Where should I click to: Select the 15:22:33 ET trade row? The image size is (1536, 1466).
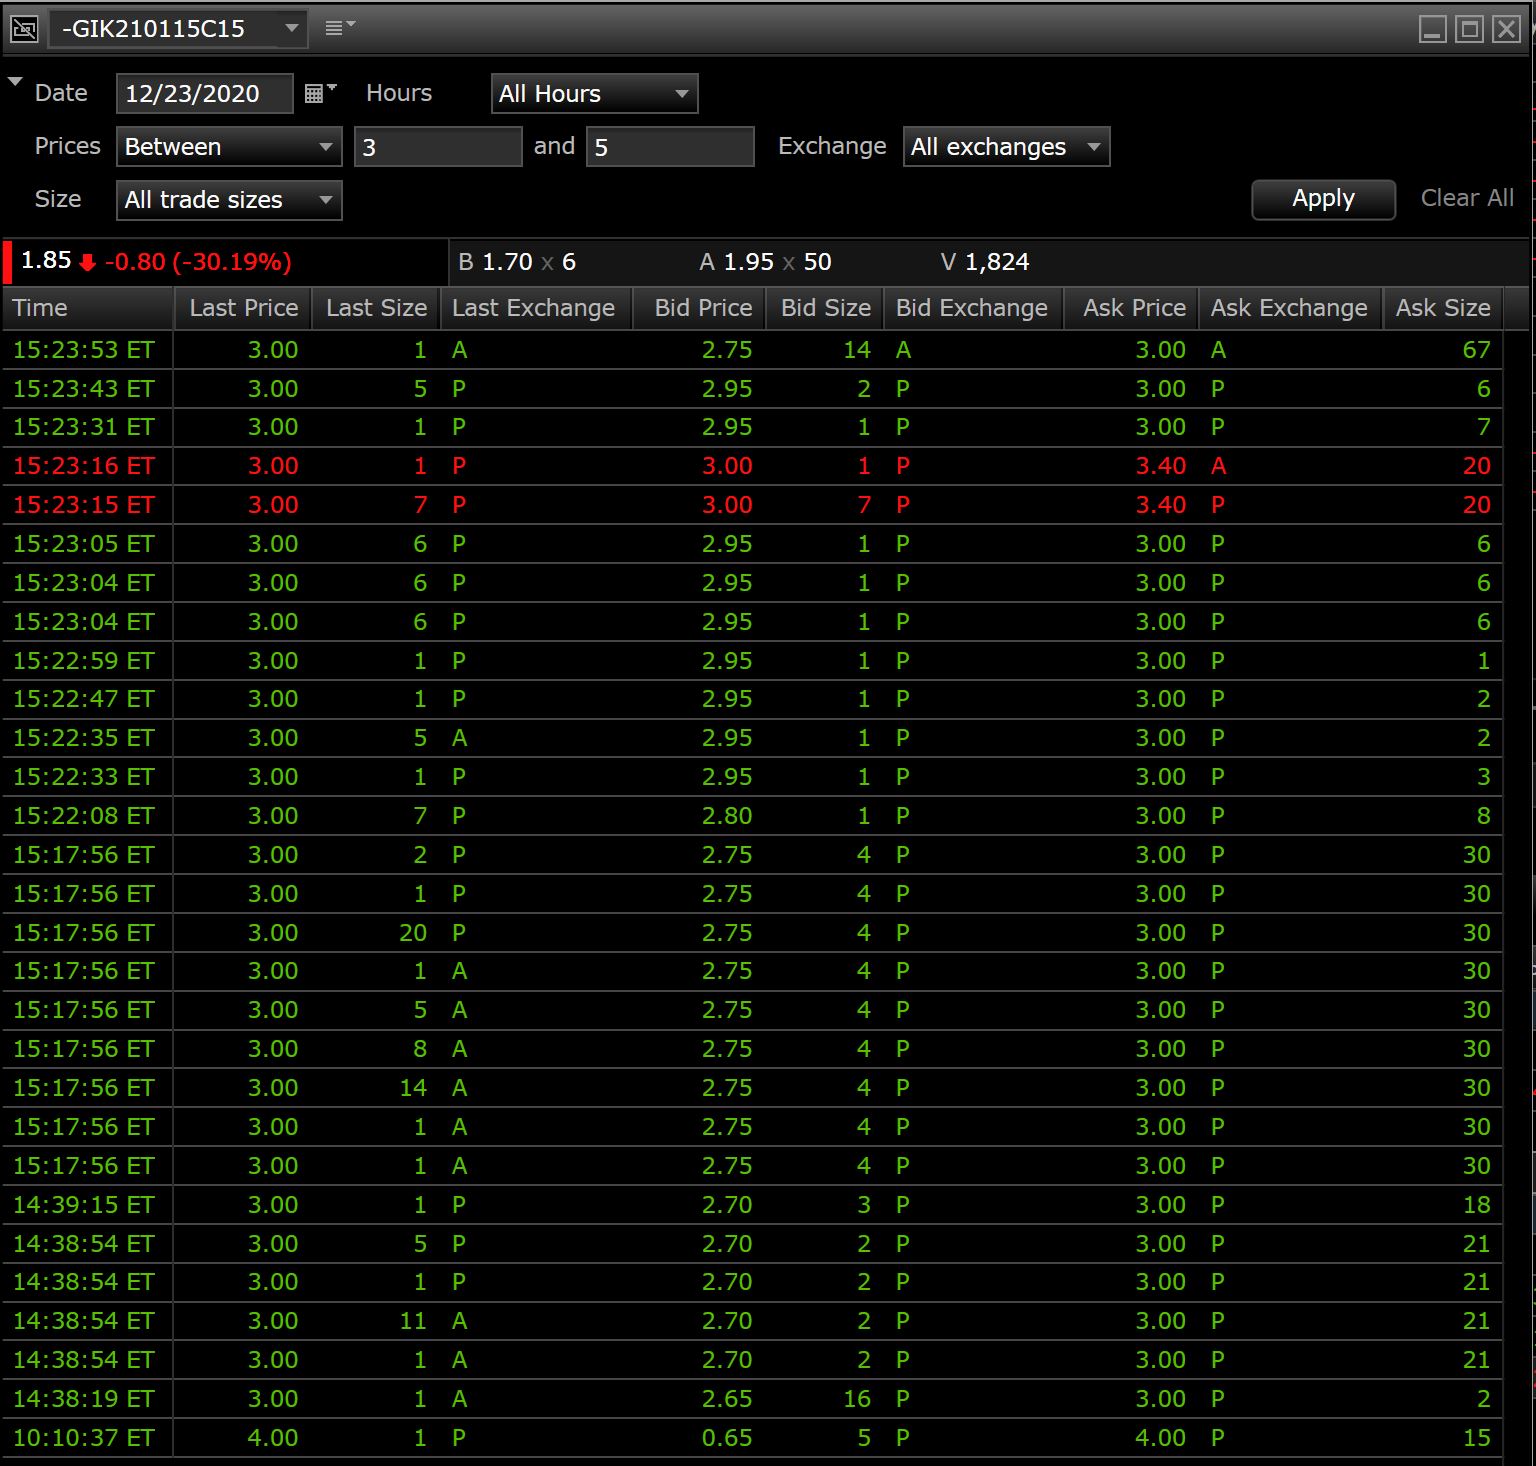point(752,777)
